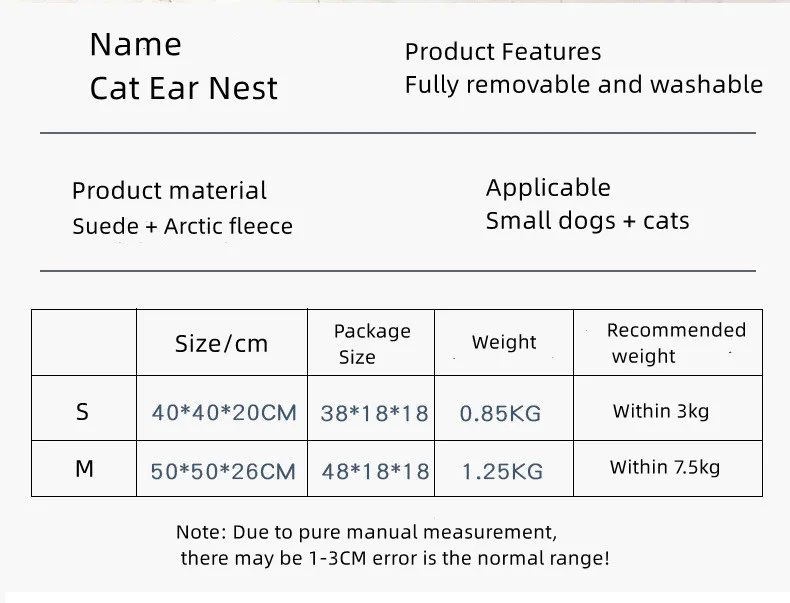Click the 'Size/cm' column header
Viewport: 790px width, 603px height.
coord(221,344)
